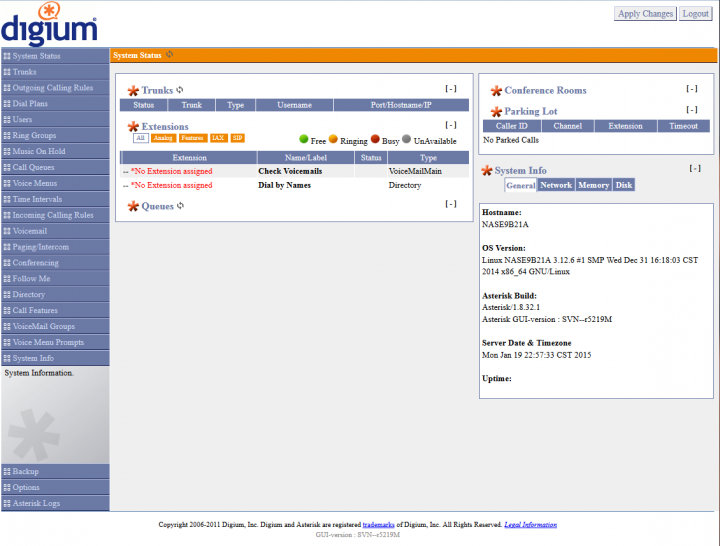Image resolution: width=720 pixels, height=546 pixels.
Task: Click the Parking Lot asterisk icon
Action: [x=496, y=112]
